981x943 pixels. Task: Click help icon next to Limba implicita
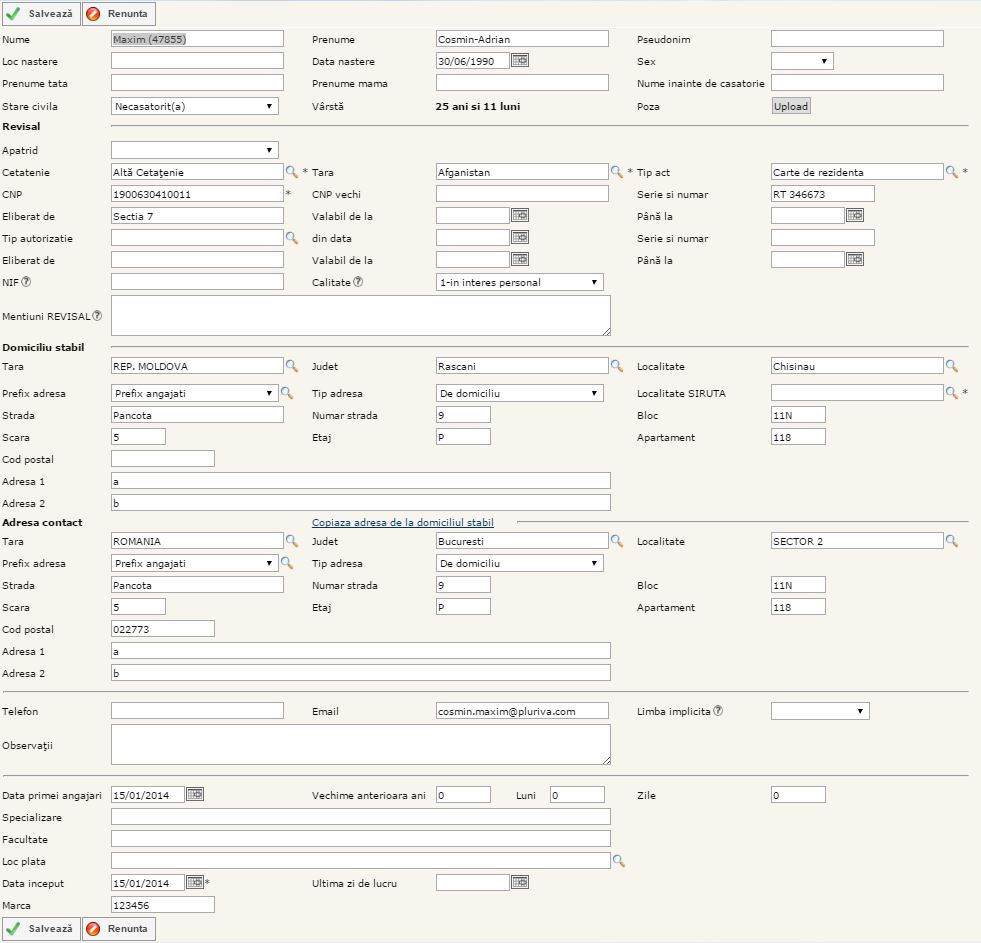pos(718,711)
